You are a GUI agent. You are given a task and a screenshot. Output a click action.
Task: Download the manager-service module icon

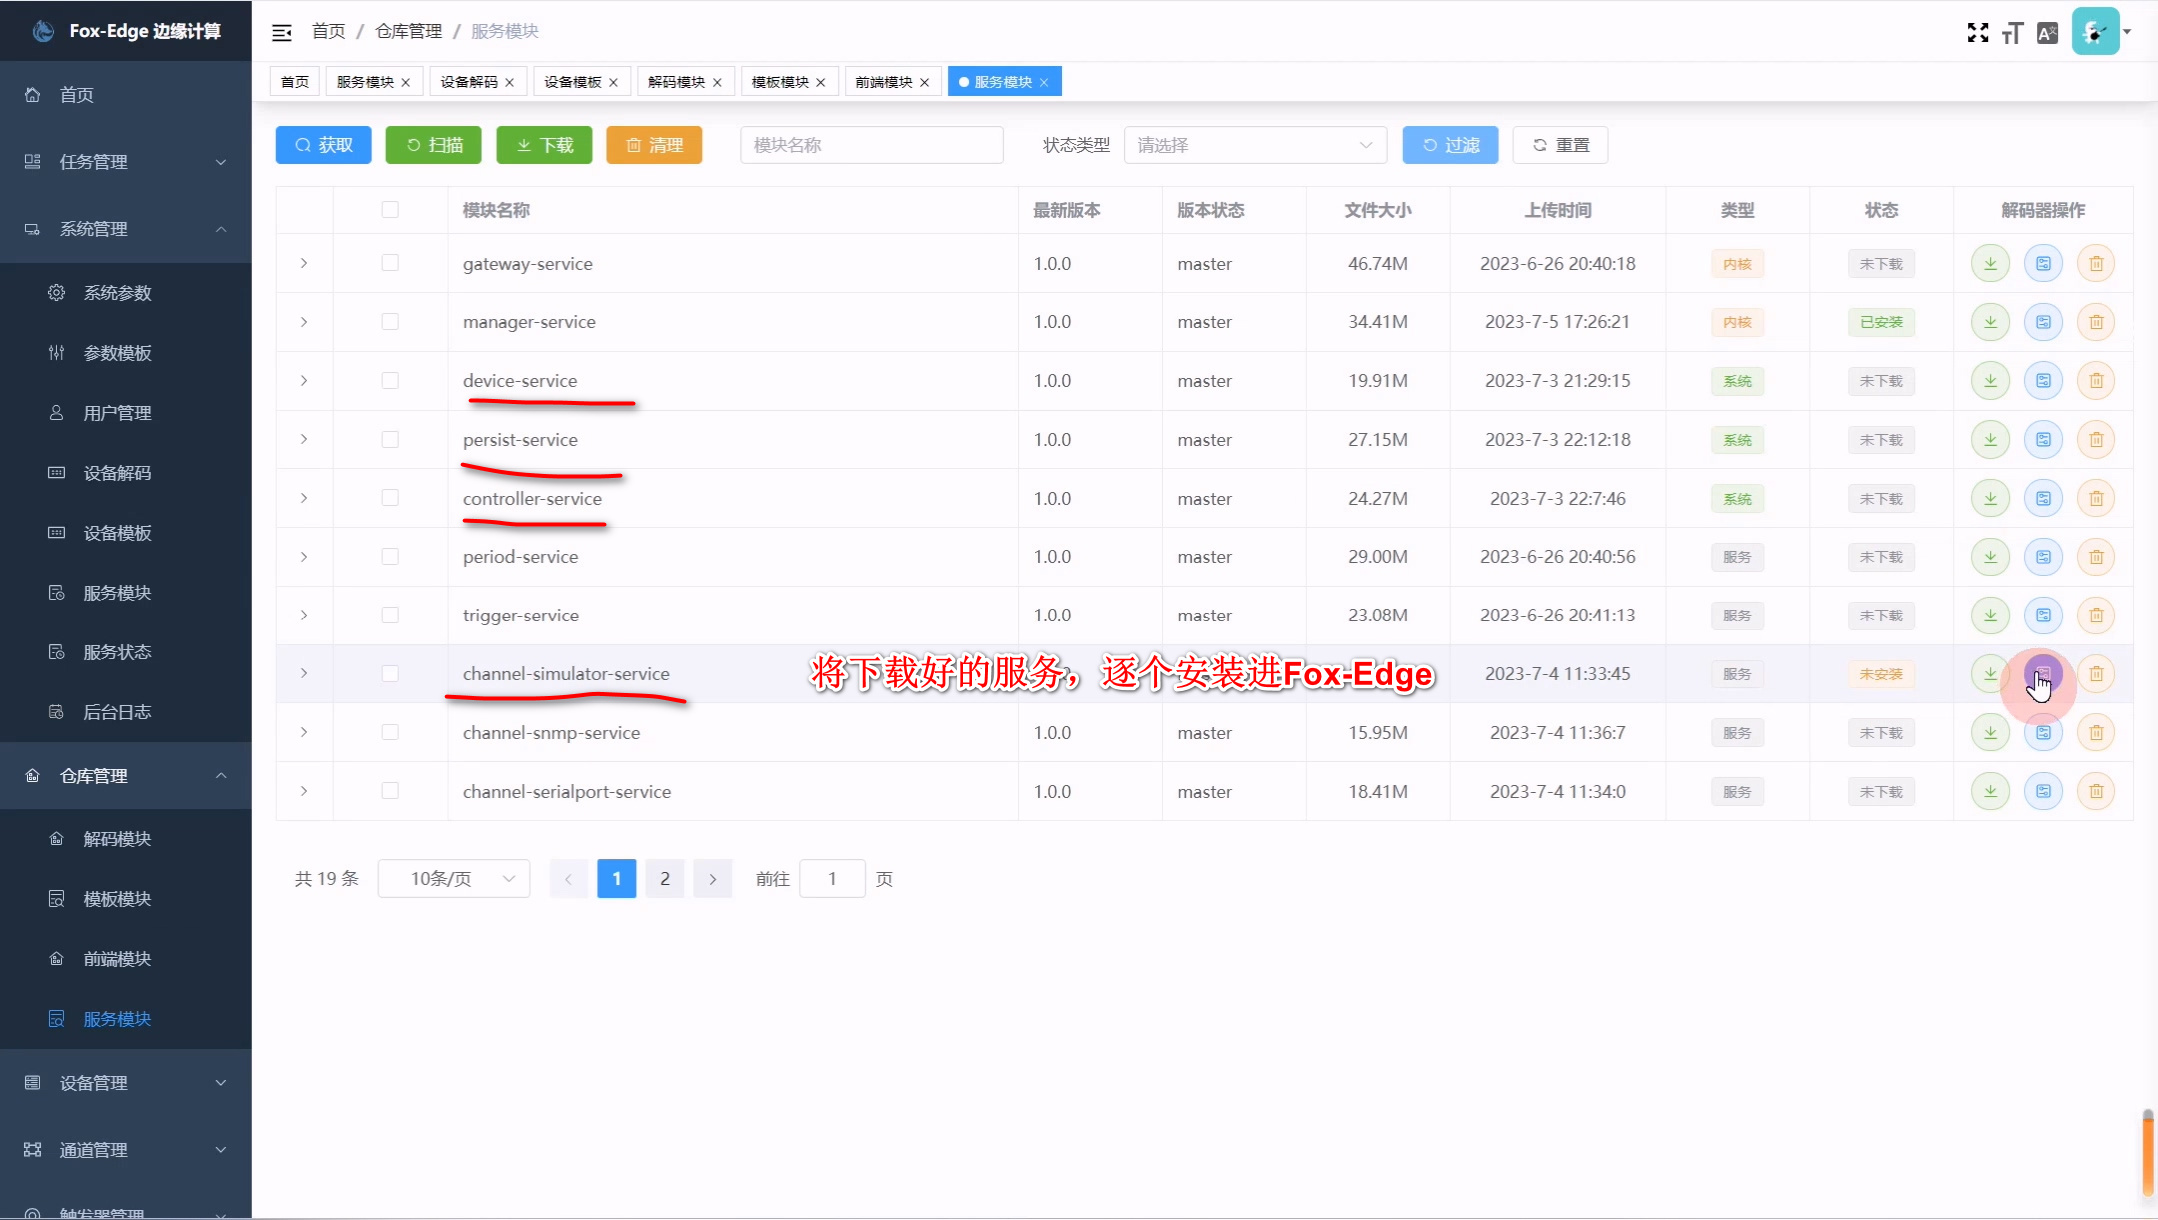(1990, 322)
